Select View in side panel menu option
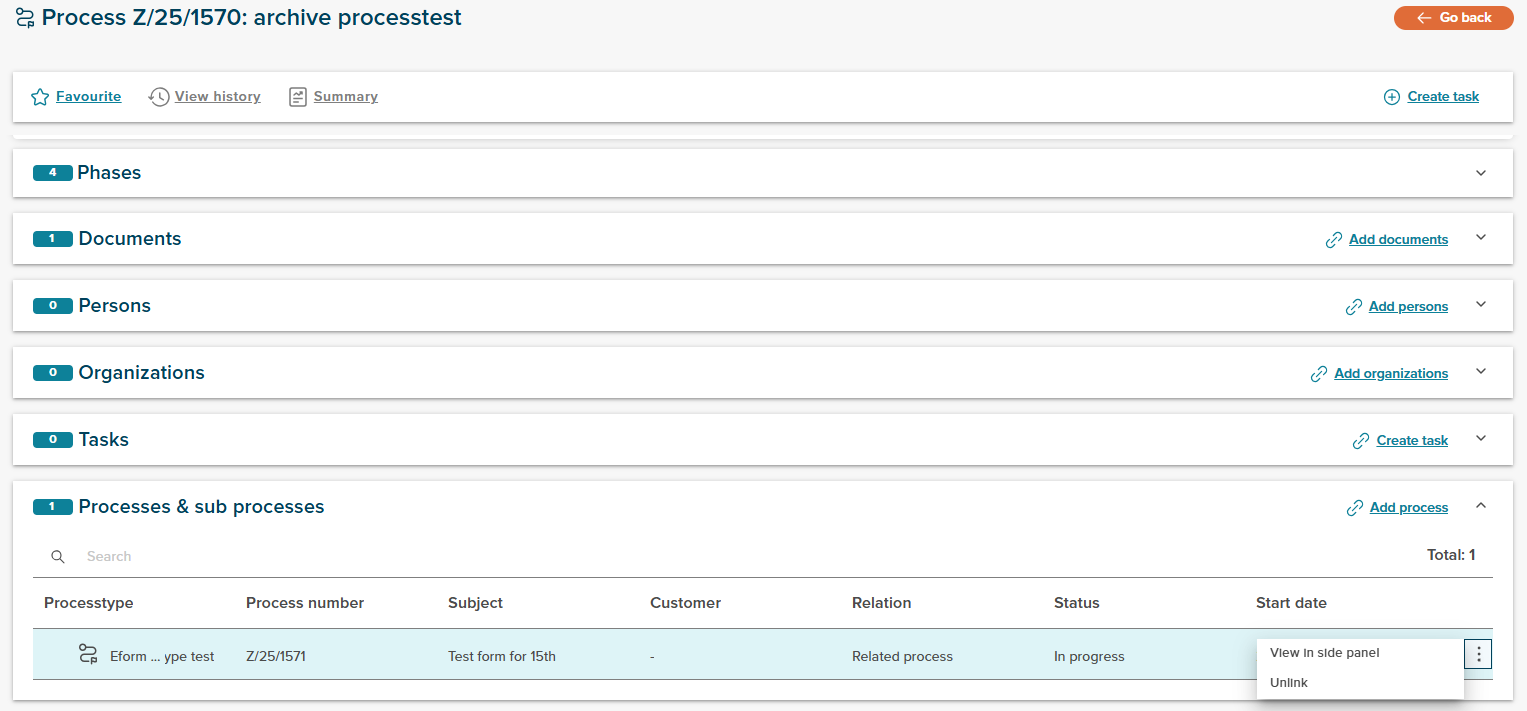Image resolution: width=1527 pixels, height=711 pixels. [1324, 653]
